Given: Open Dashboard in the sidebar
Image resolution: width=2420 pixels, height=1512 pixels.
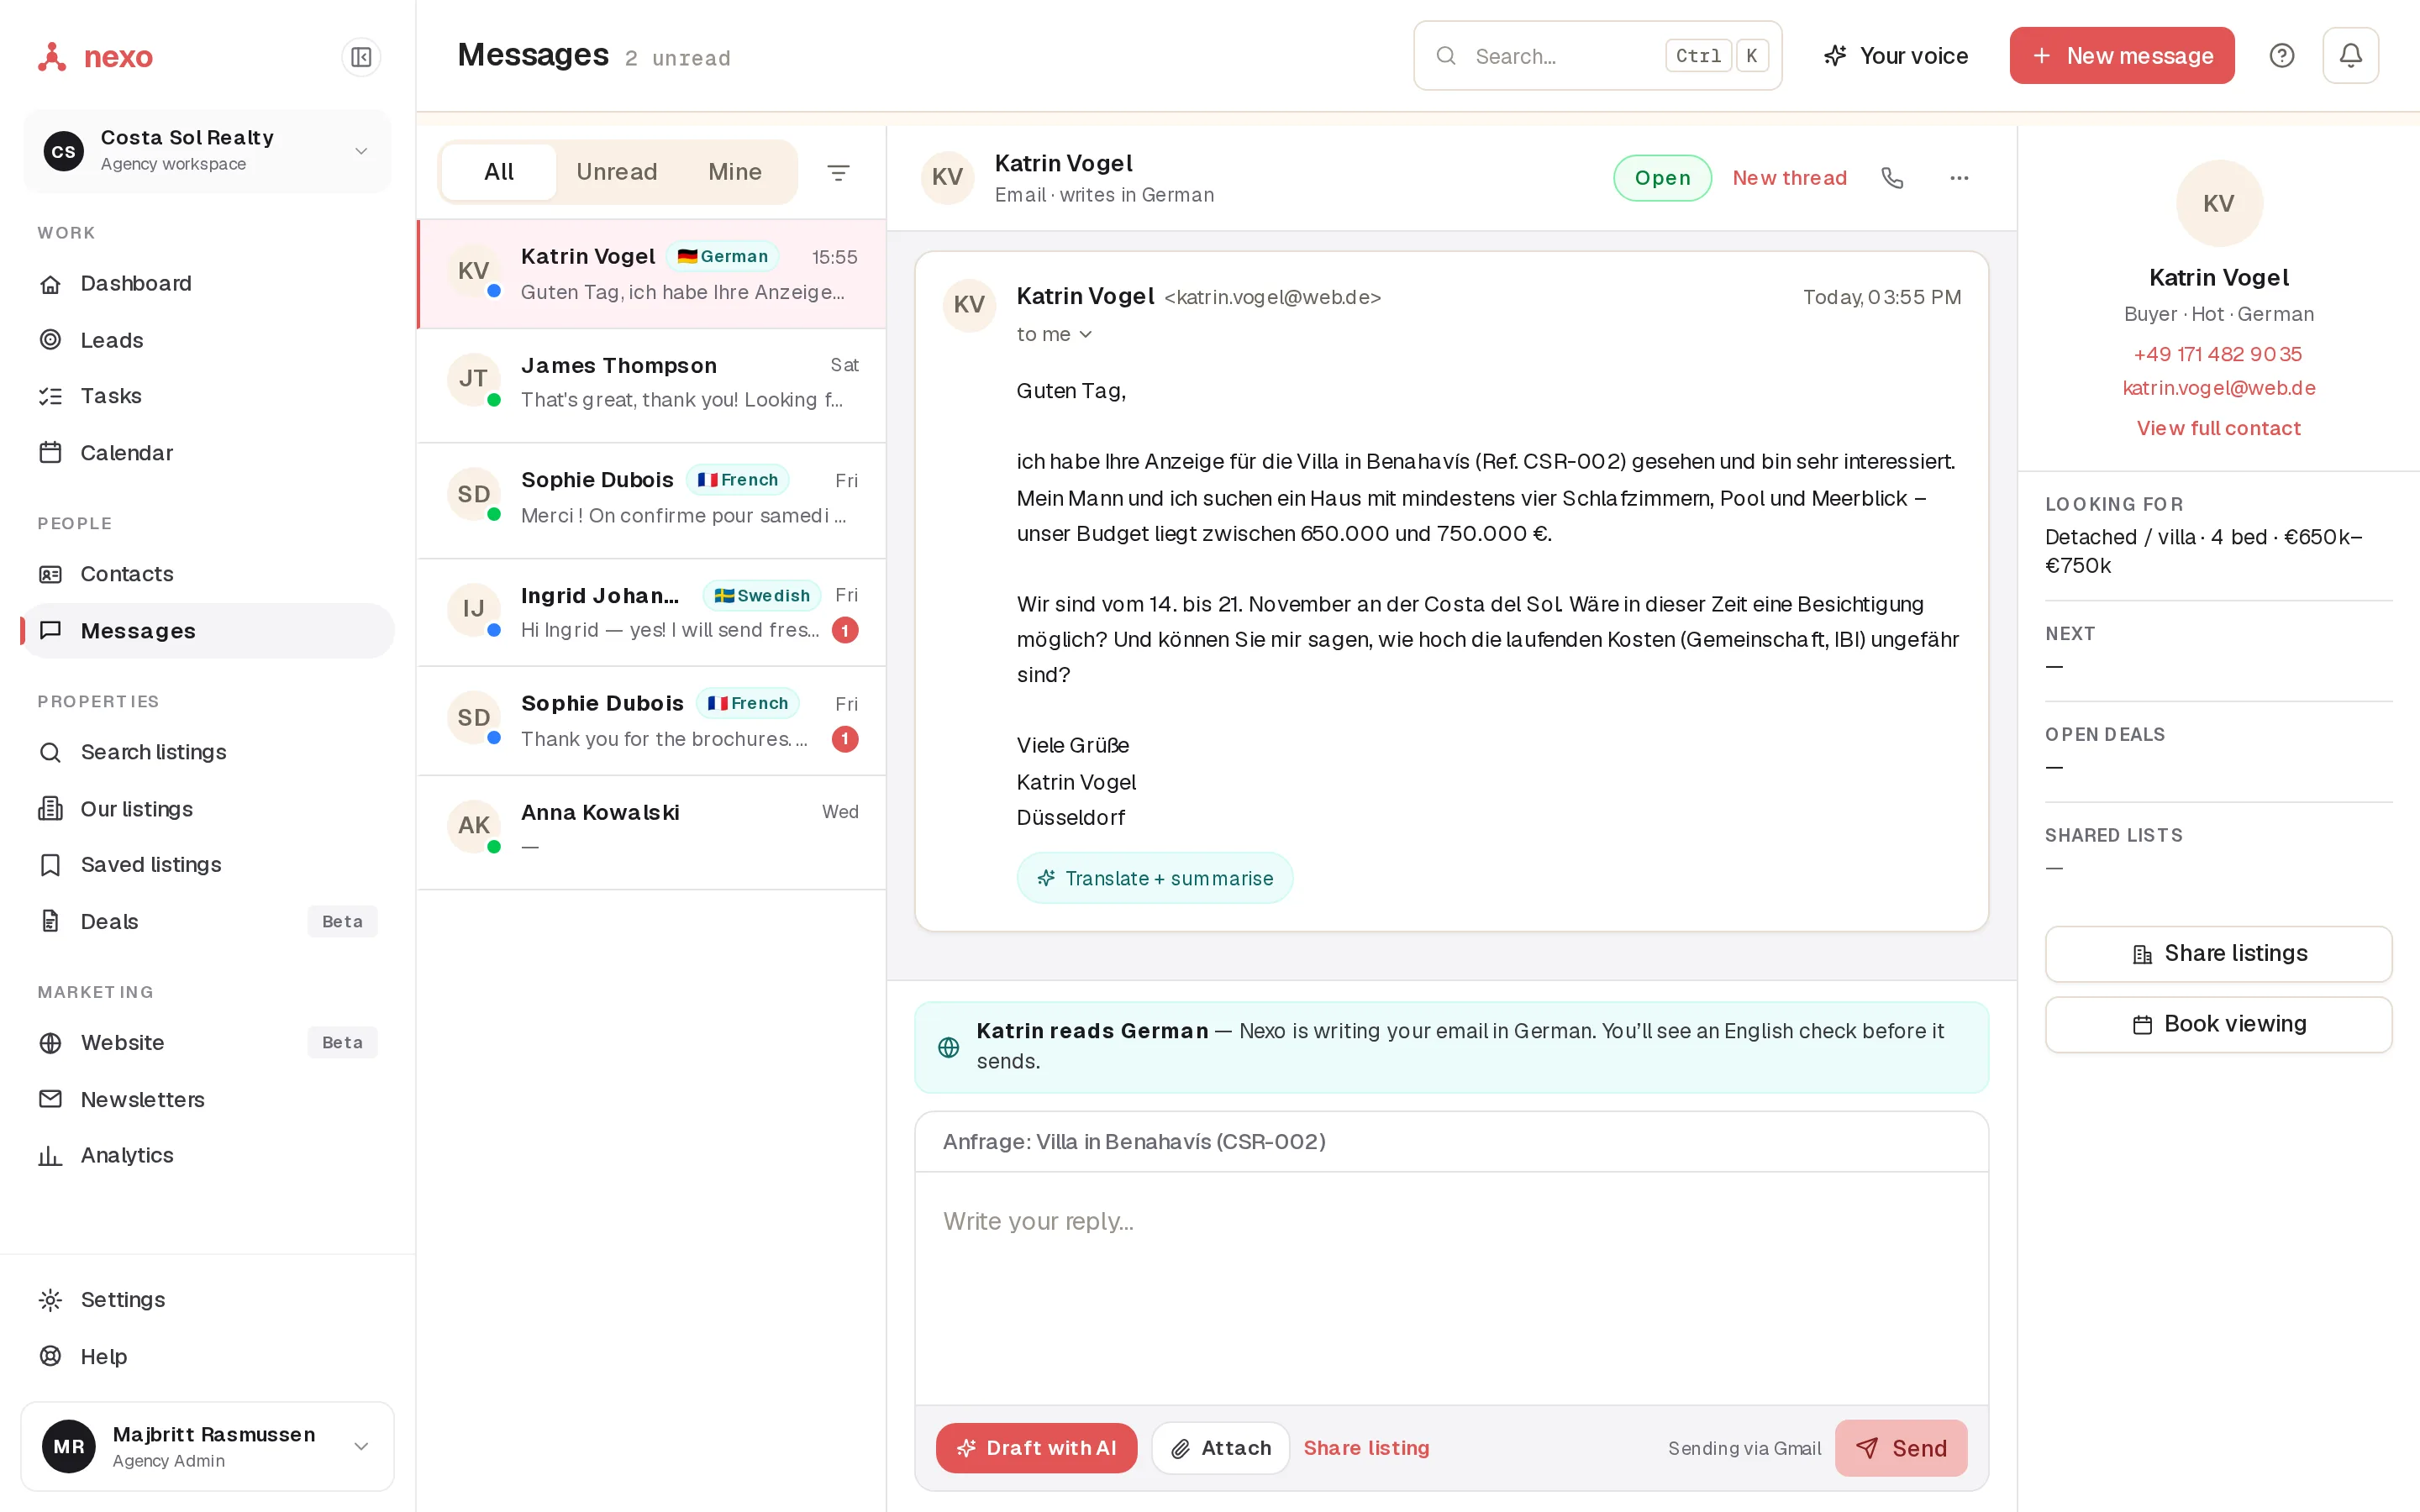Looking at the screenshot, I should pos(207,283).
